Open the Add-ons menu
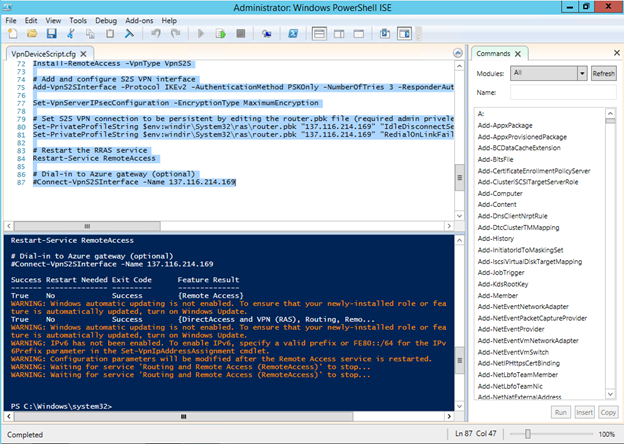The width and height of the screenshot is (624, 444). tap(139, 21)
